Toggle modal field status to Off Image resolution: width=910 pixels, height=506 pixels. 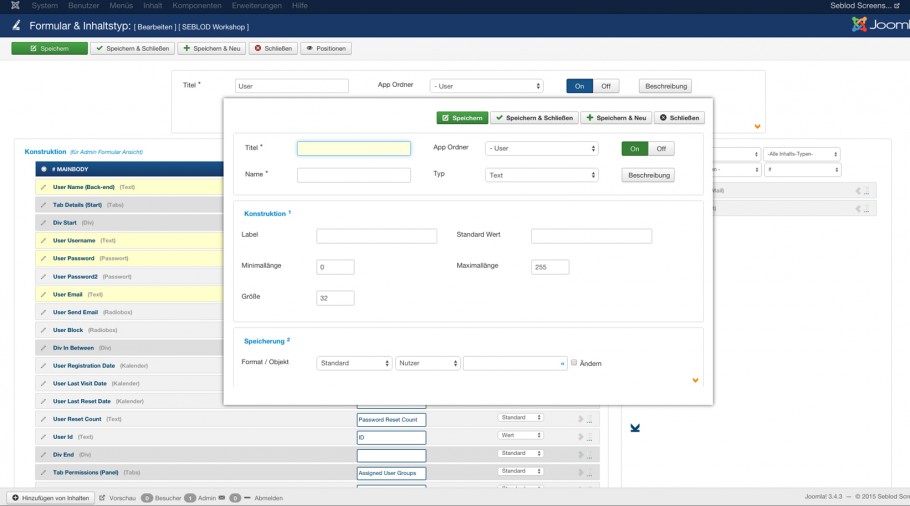(661, 149)
